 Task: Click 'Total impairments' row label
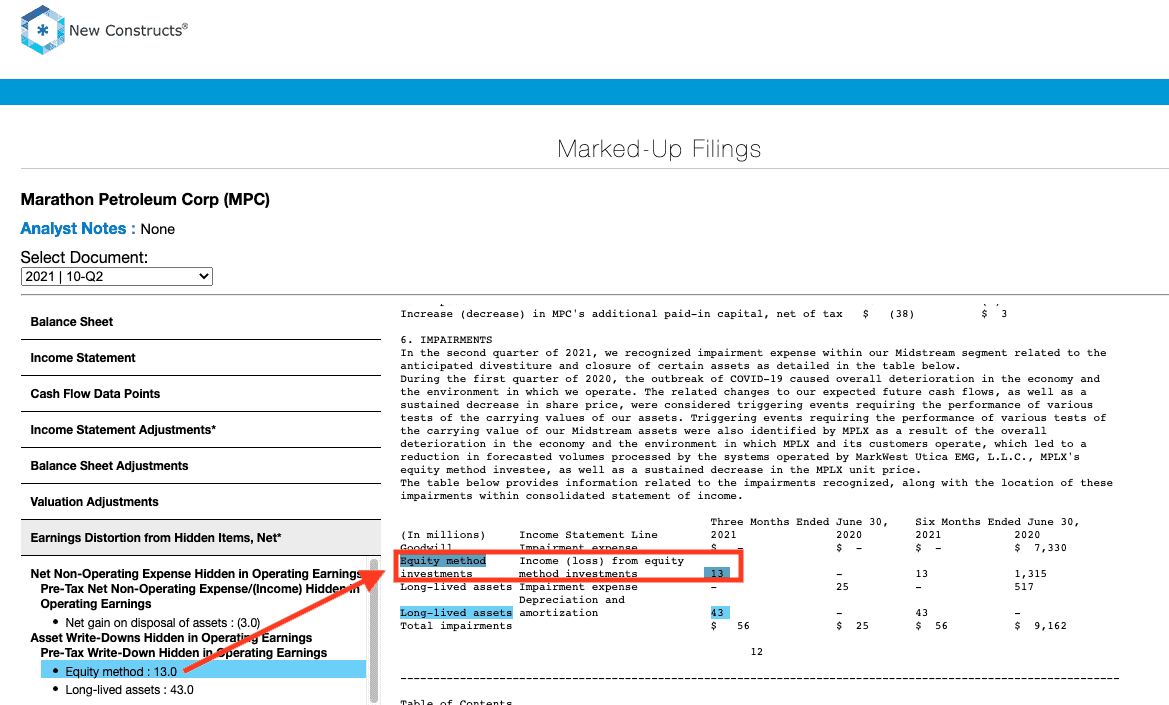tap(456, 626)
